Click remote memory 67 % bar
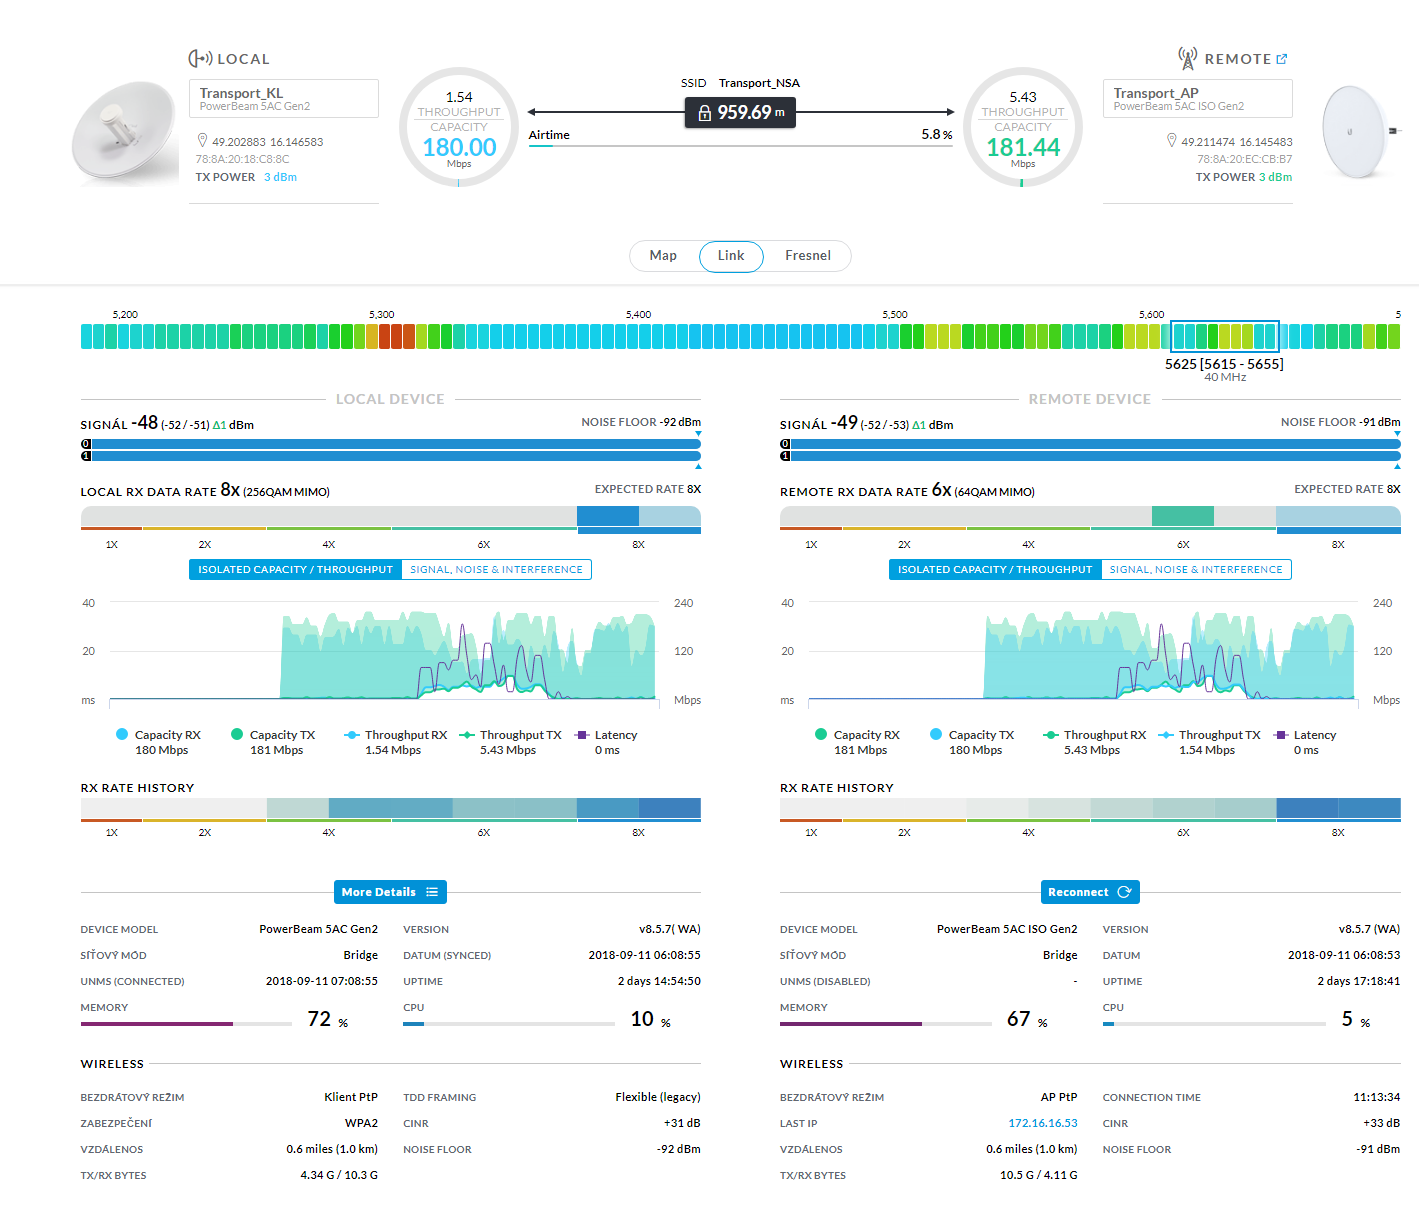The image size is (1419, 1215). (886, 1024)
